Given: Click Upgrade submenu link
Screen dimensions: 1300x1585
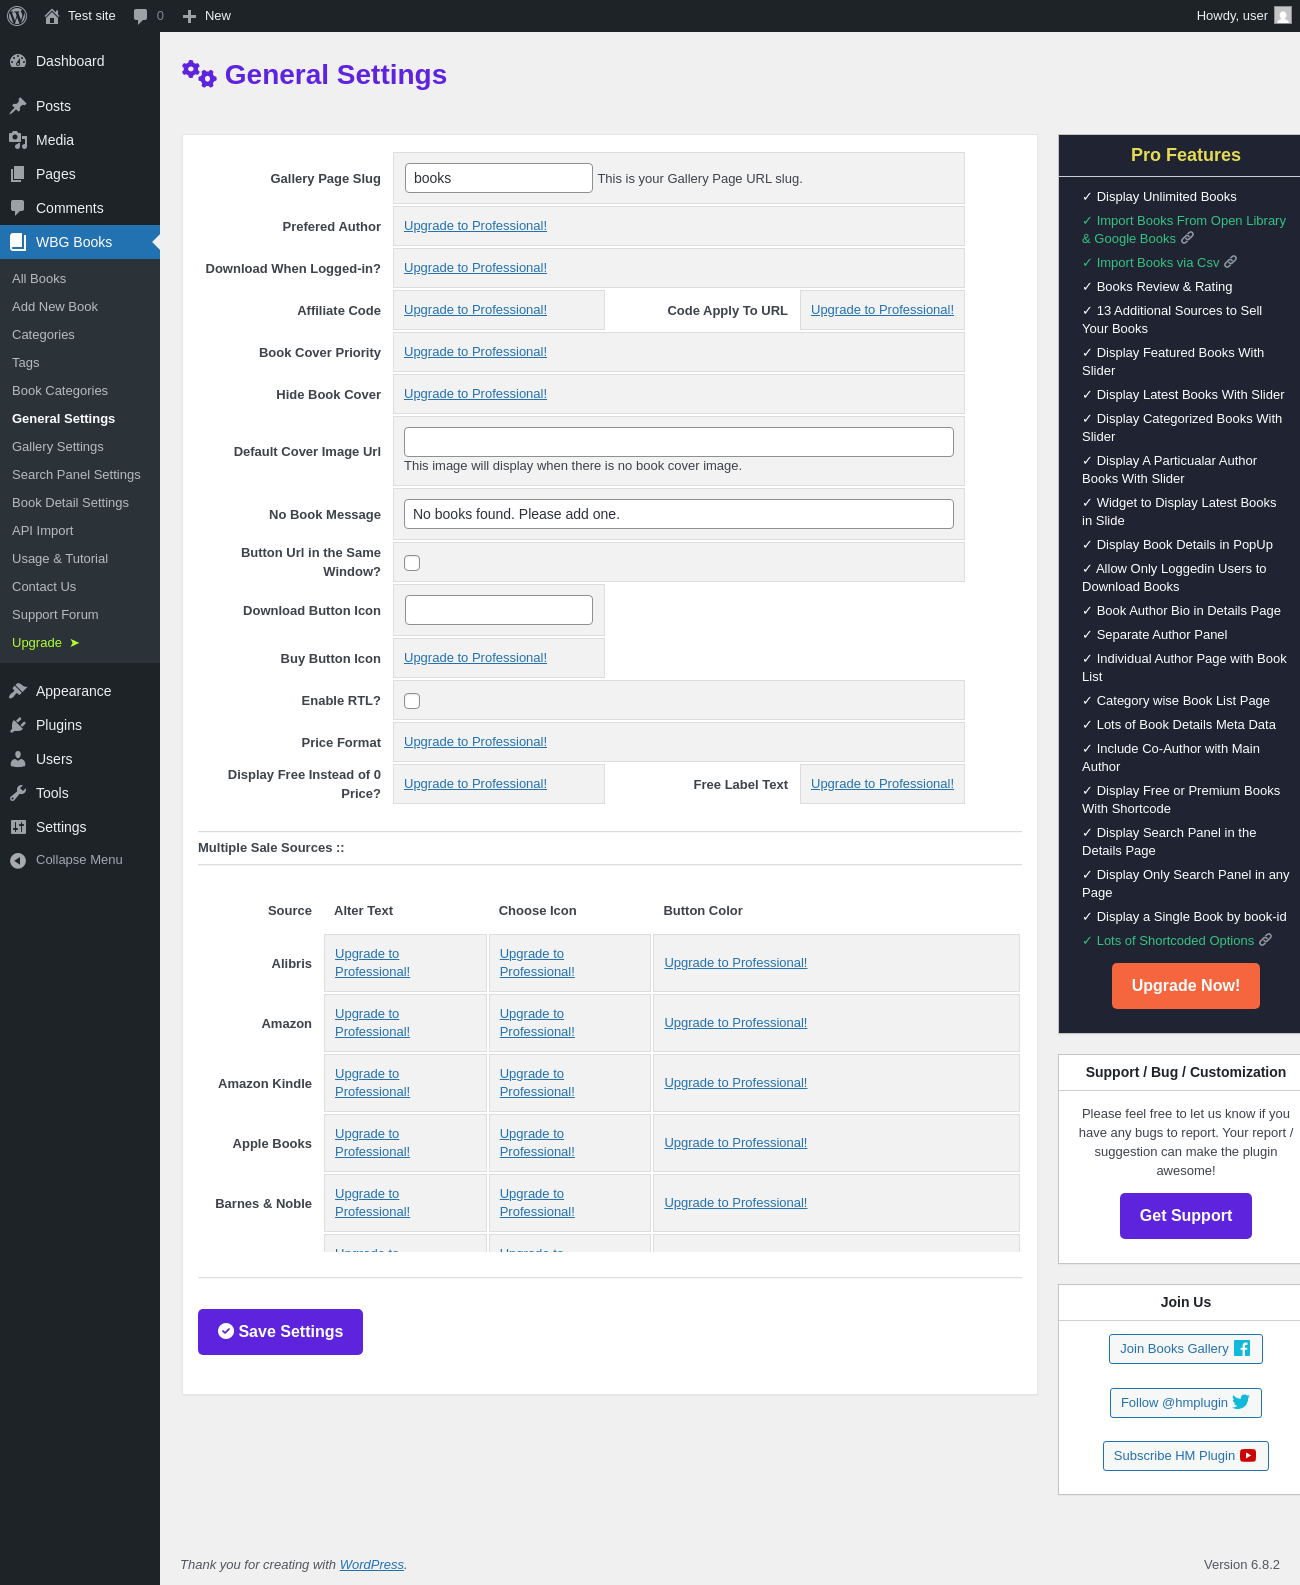Looking at the screenshot, I should [x=45, y=643].
